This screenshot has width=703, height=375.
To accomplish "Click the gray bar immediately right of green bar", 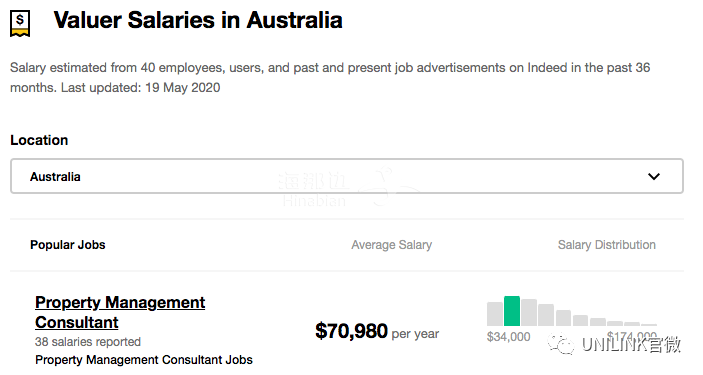I will tap(529, 312).
